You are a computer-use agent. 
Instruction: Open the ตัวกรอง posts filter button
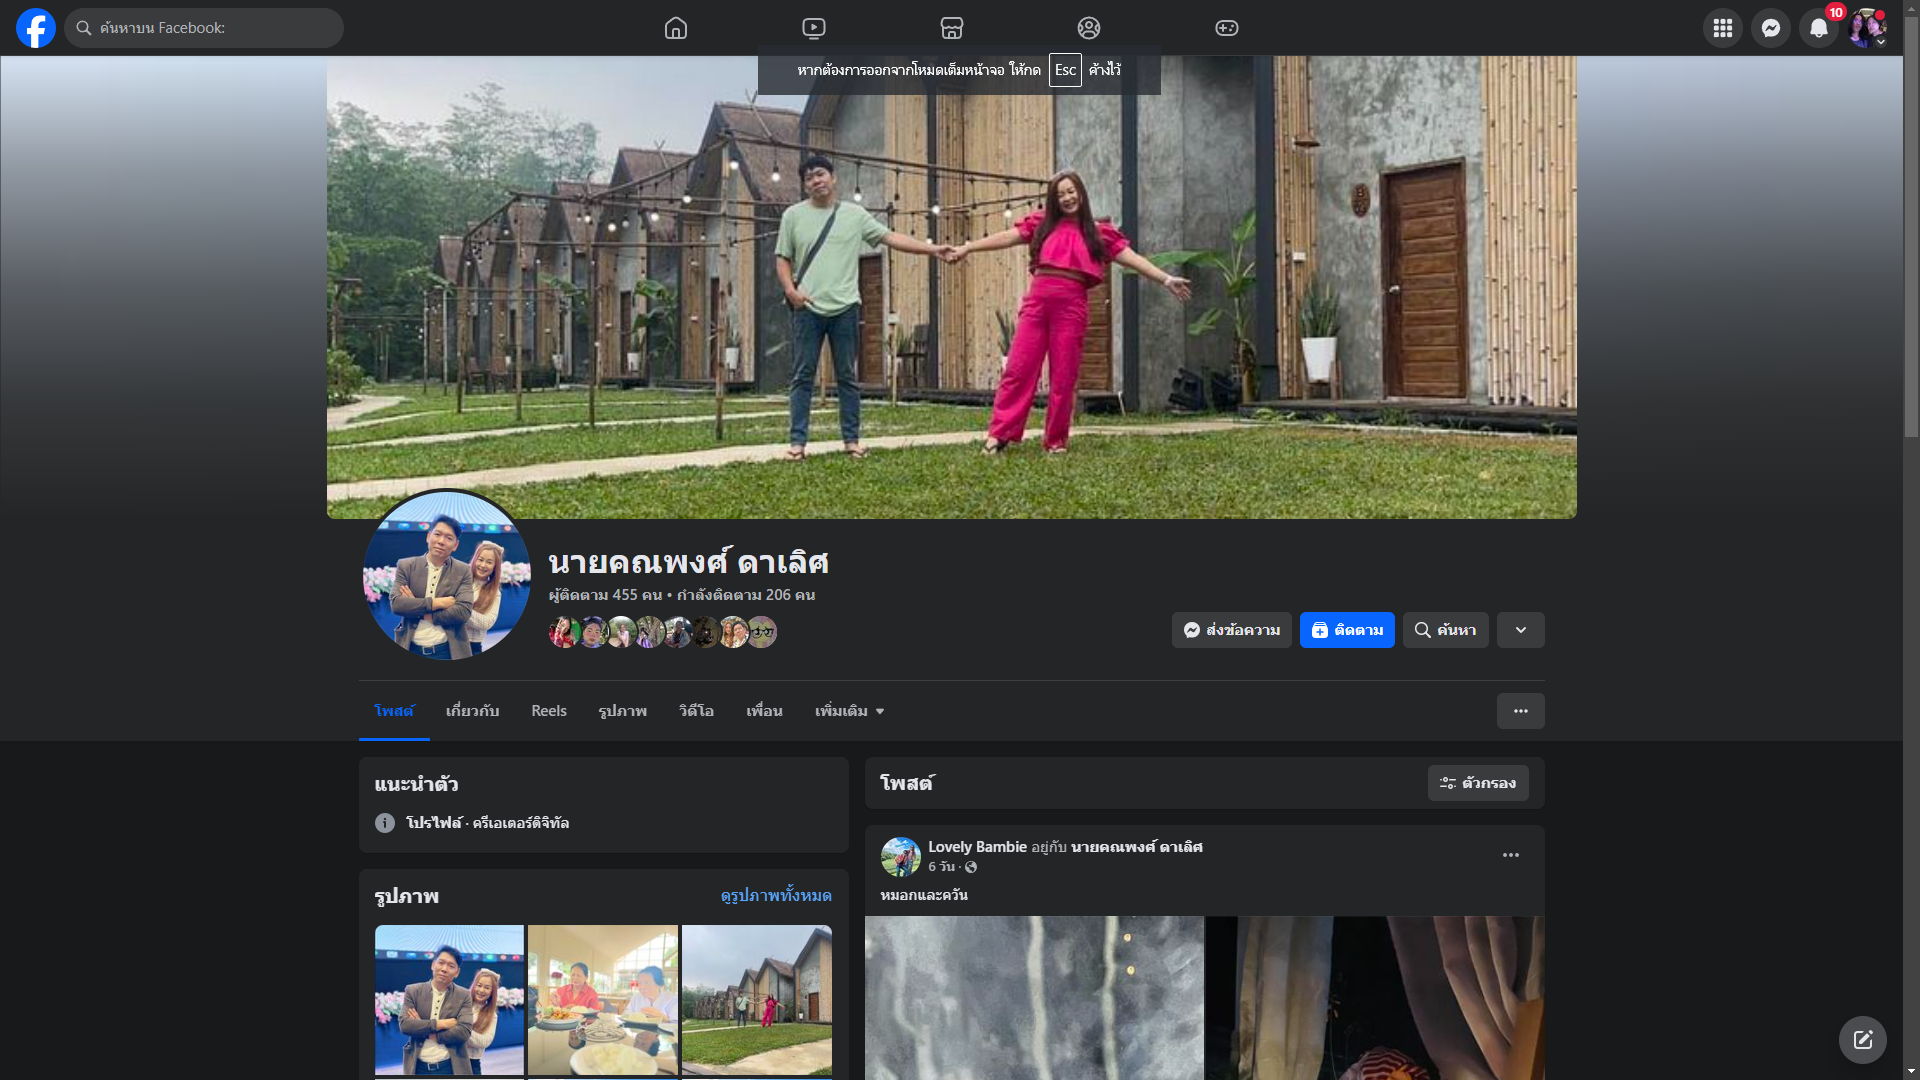1477,783
